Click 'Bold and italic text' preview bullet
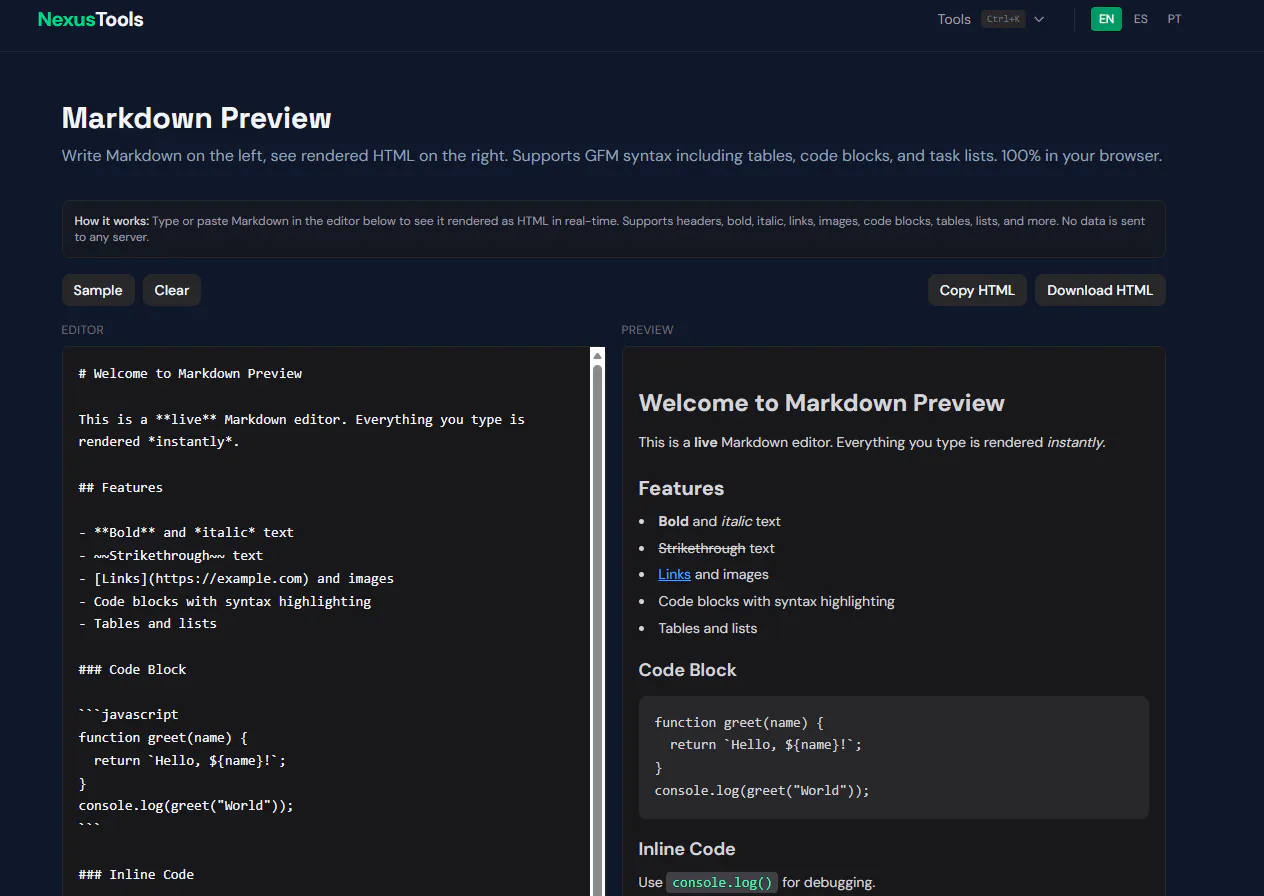 (720, 521)
